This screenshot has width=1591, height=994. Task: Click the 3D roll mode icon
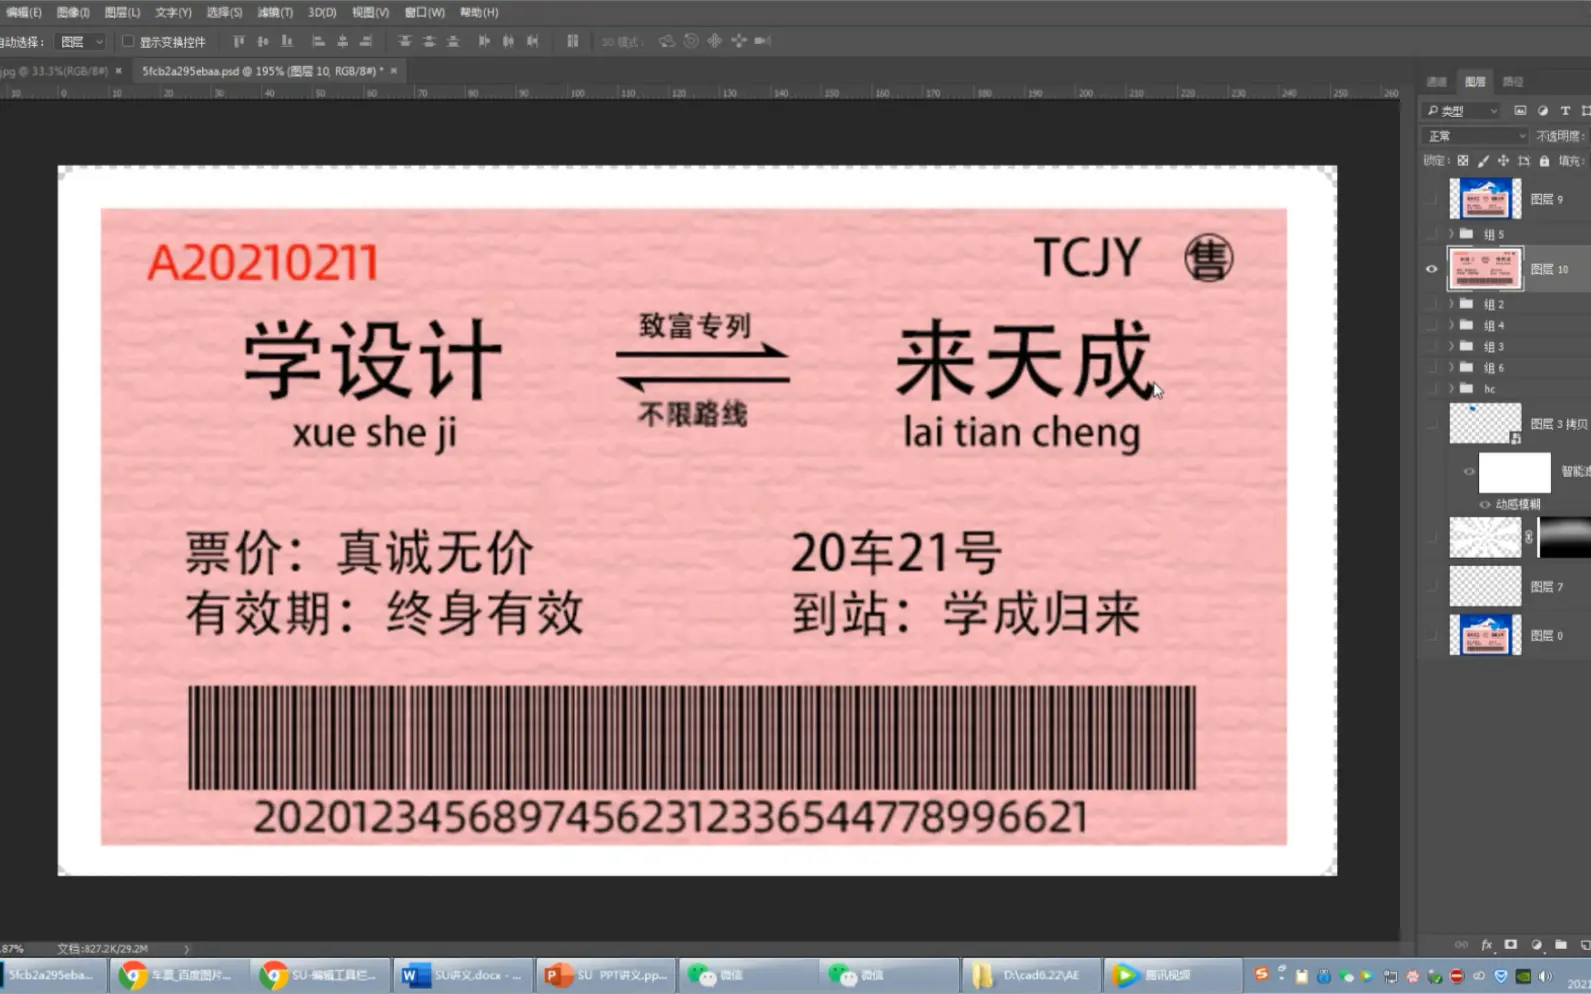[691, 41]
